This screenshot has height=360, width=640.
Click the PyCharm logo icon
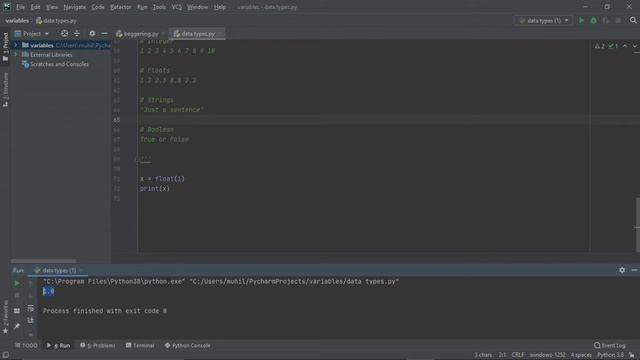[7, 7]
